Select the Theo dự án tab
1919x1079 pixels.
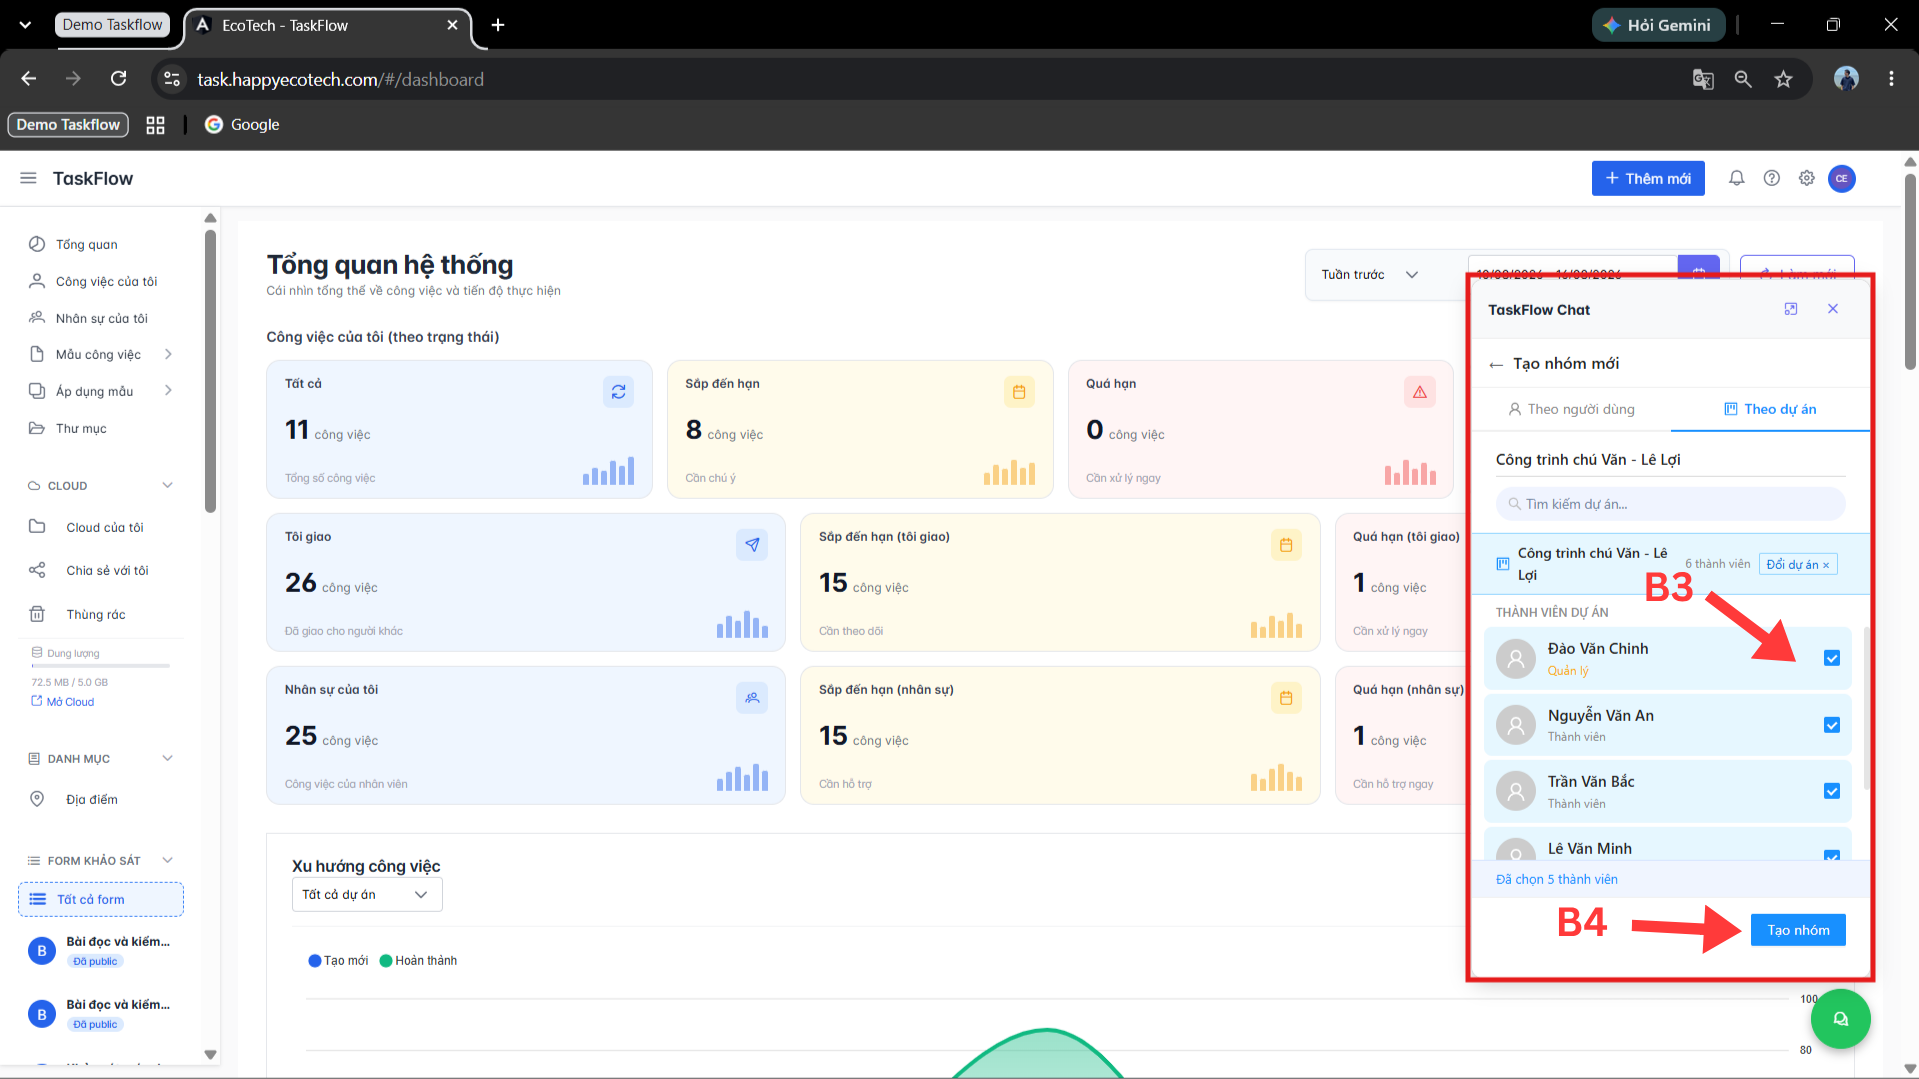coord(1770,409)
